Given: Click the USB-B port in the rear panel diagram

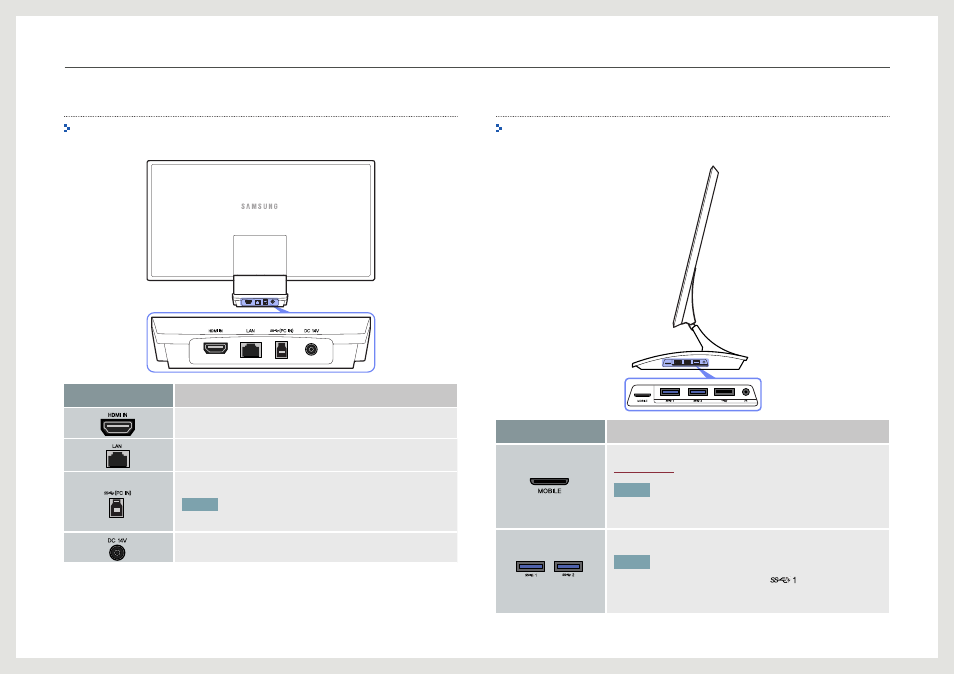Looking at the screenshot, I should point(281,350).
